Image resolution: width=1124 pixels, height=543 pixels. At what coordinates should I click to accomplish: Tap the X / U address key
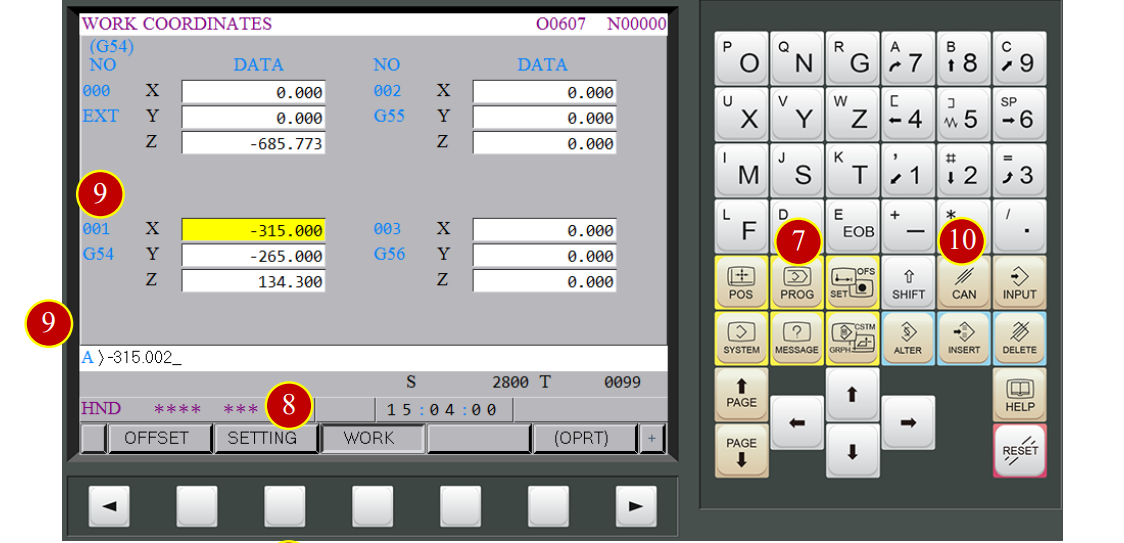741,114
